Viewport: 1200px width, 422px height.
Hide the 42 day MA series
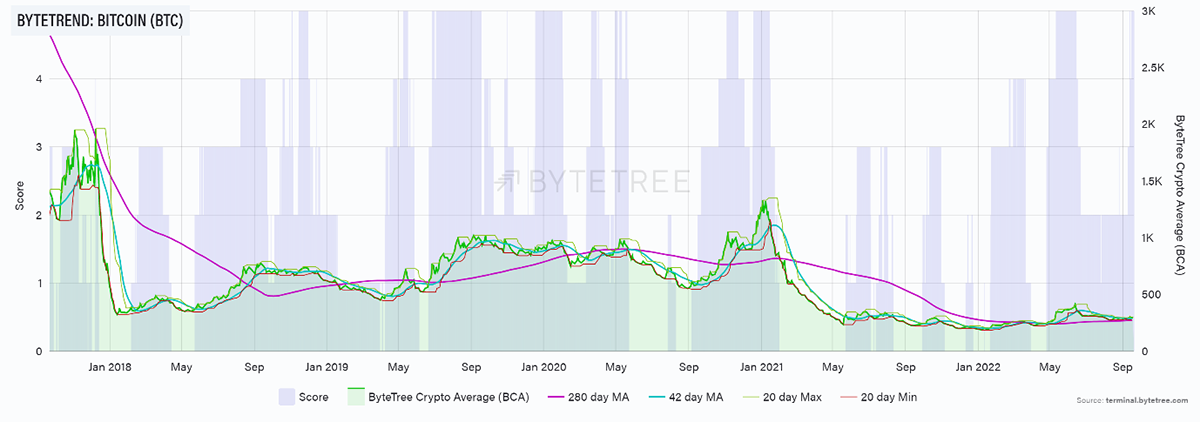[688, 397]
